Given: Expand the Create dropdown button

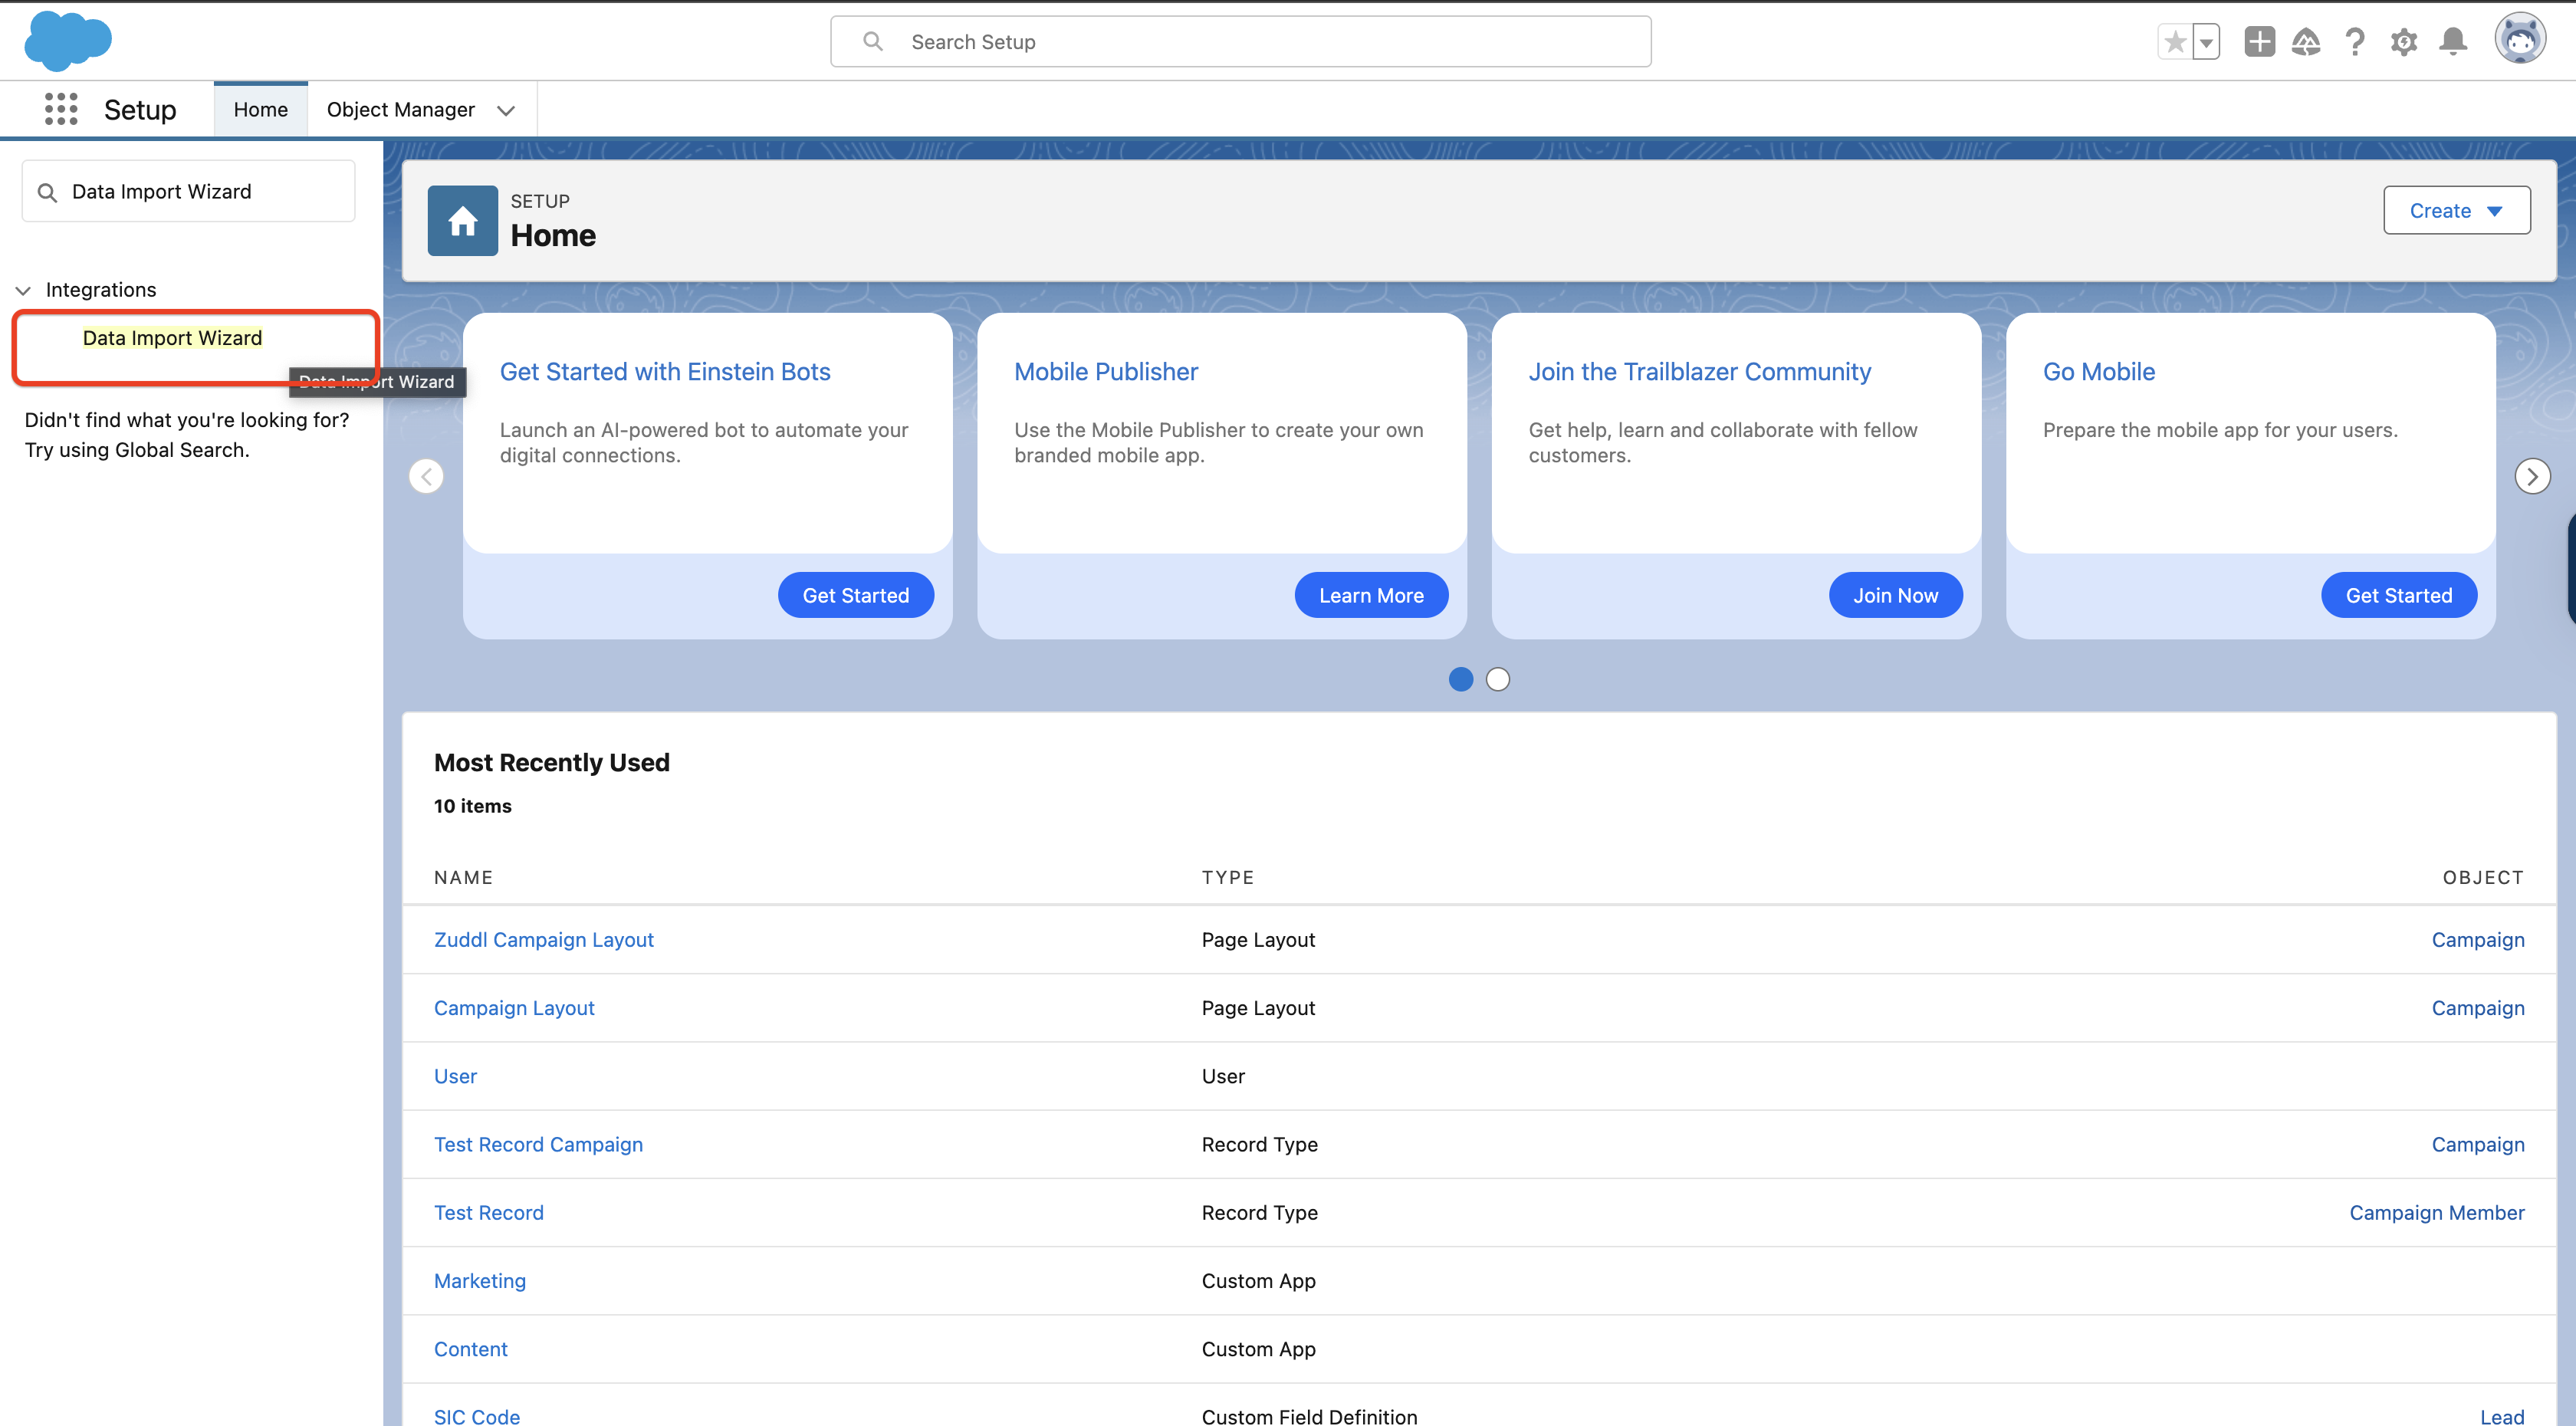Looking at the screenshot, I should (x=2456, y=210).
